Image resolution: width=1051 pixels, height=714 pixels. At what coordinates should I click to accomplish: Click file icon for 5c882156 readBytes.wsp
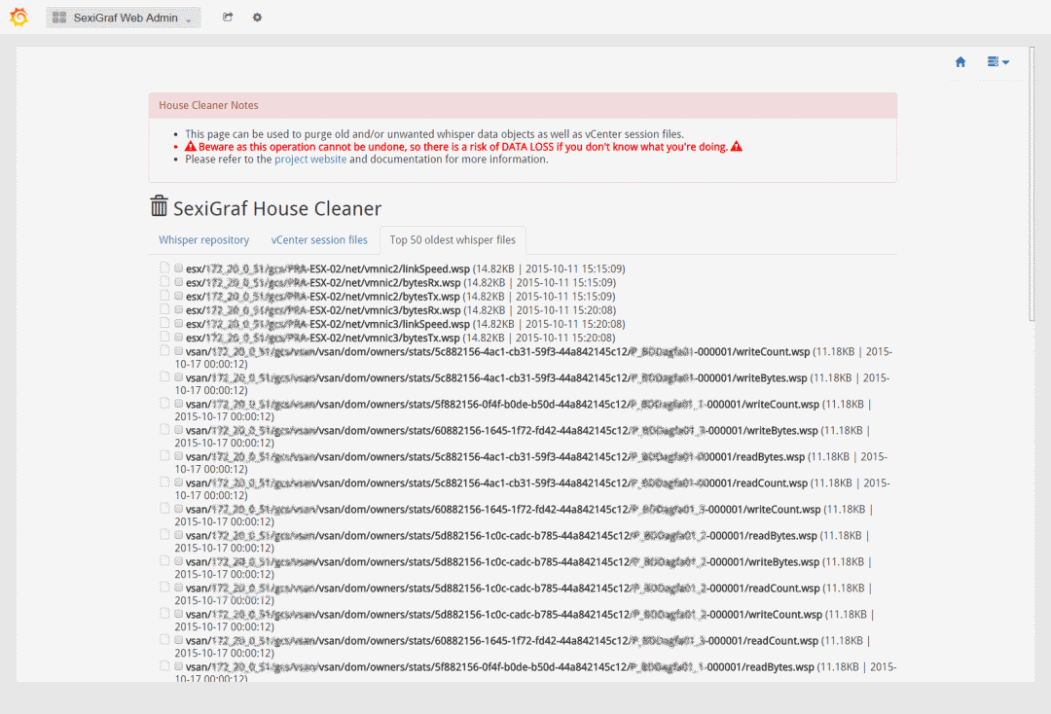[x=165, y=456]
